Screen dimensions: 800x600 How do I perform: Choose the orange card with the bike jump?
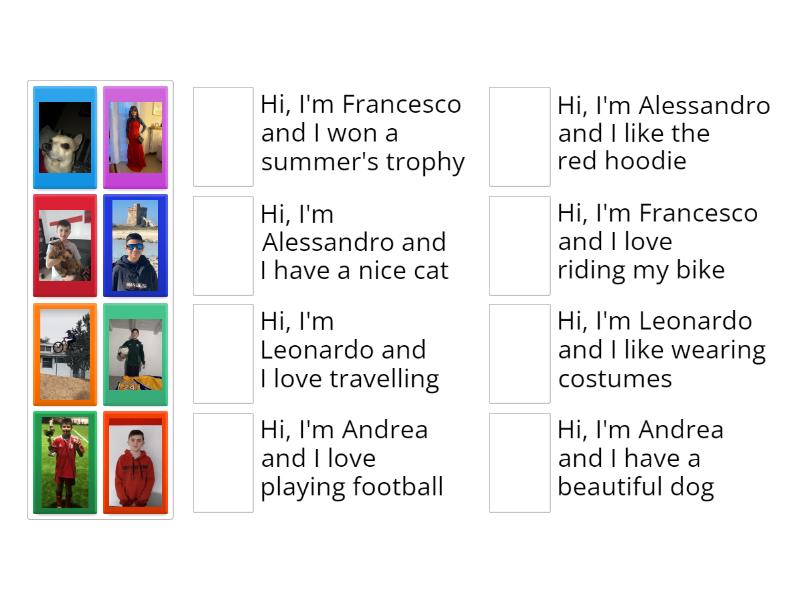[x=65, y=354]
